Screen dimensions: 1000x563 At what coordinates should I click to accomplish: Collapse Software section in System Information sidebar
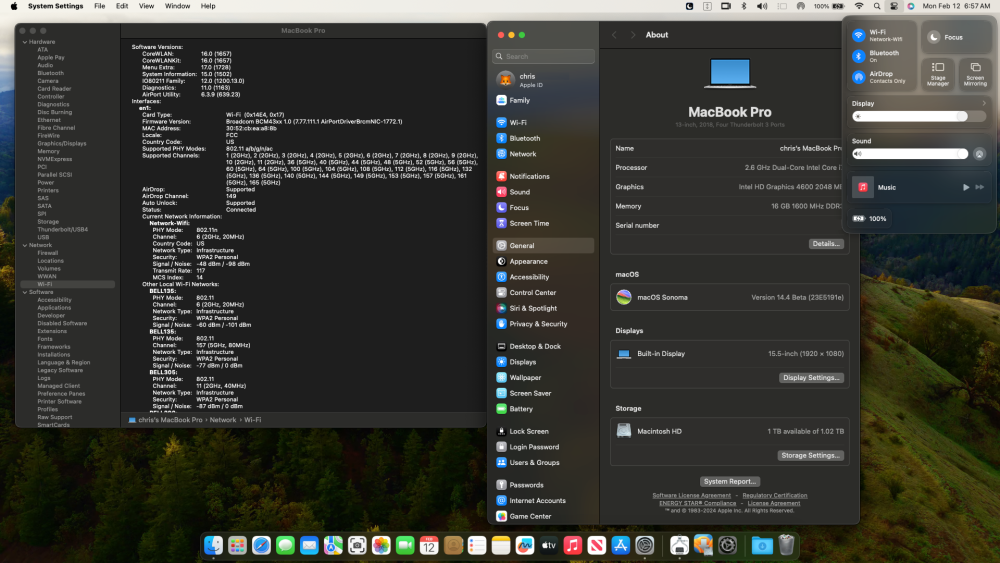tap(25, 293)
